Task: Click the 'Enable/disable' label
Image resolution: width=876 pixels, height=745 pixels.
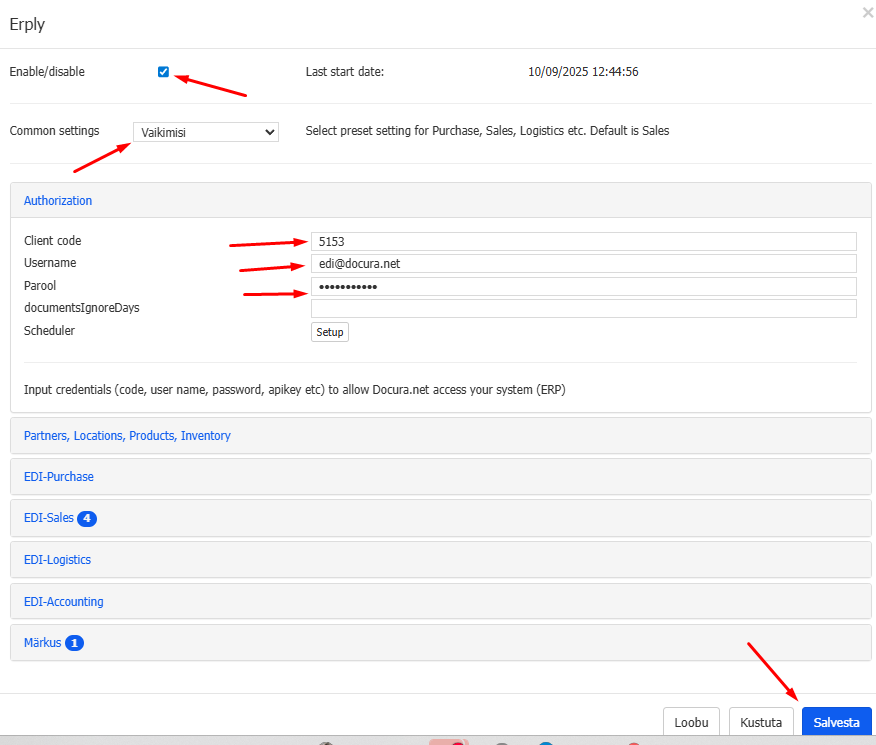Action: (x=47, y=71)
